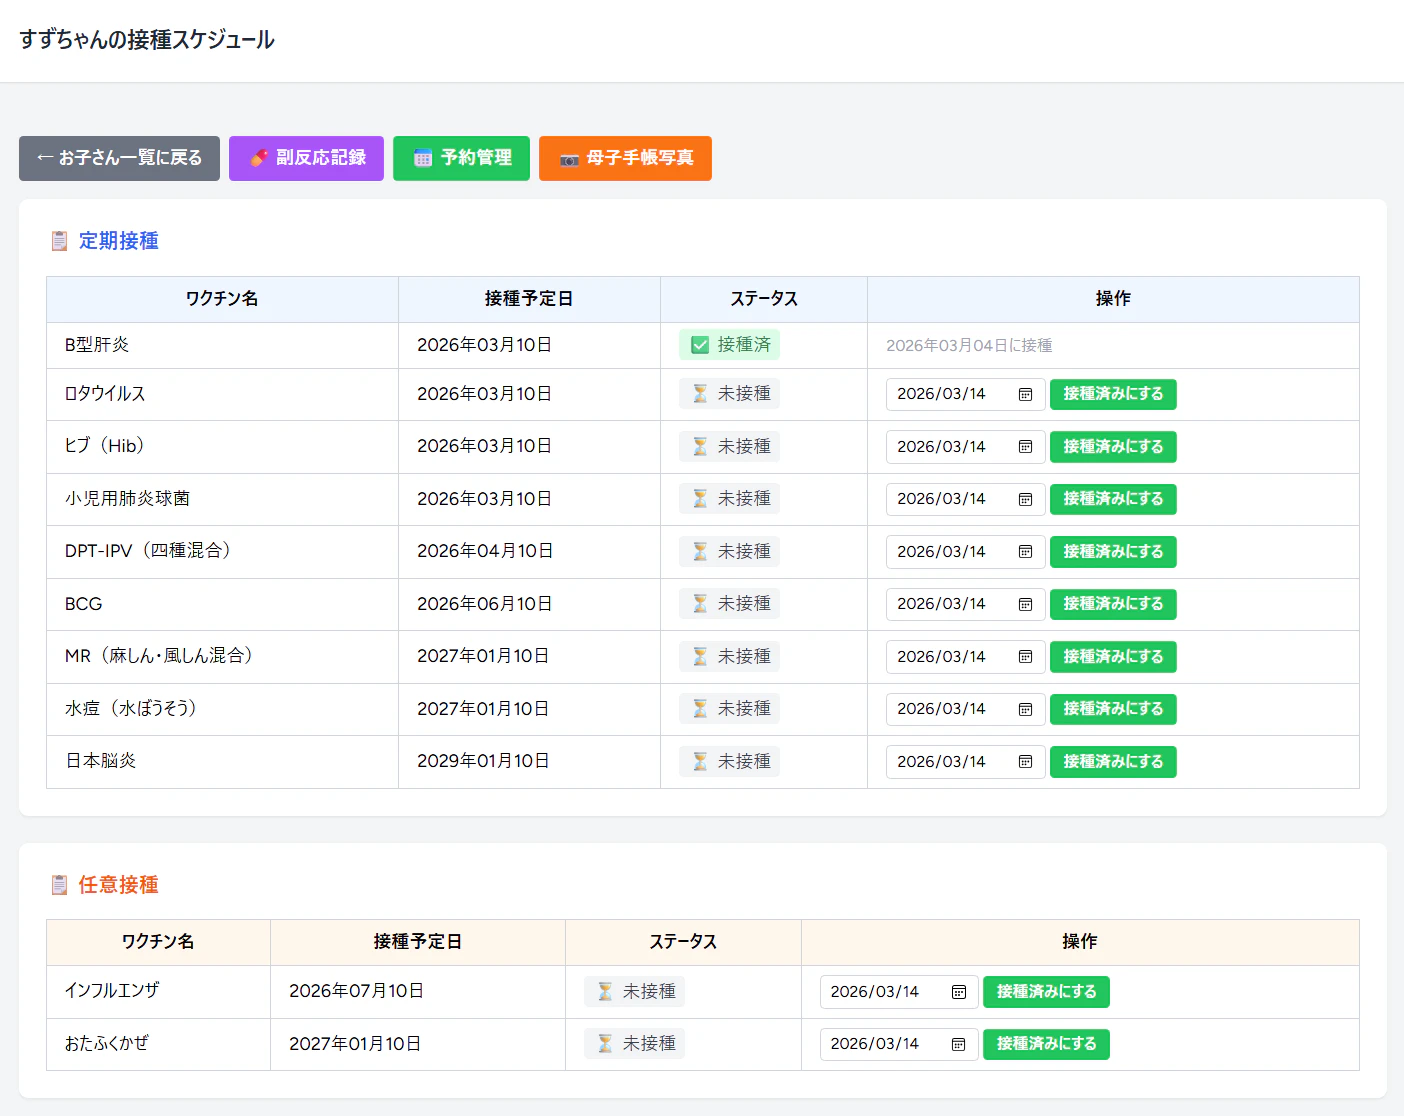Screen dimensions: 1404x1116
Task: Mark BCG as 接種済みにする
Action: pyautogui.click(x=1113, y=604)
